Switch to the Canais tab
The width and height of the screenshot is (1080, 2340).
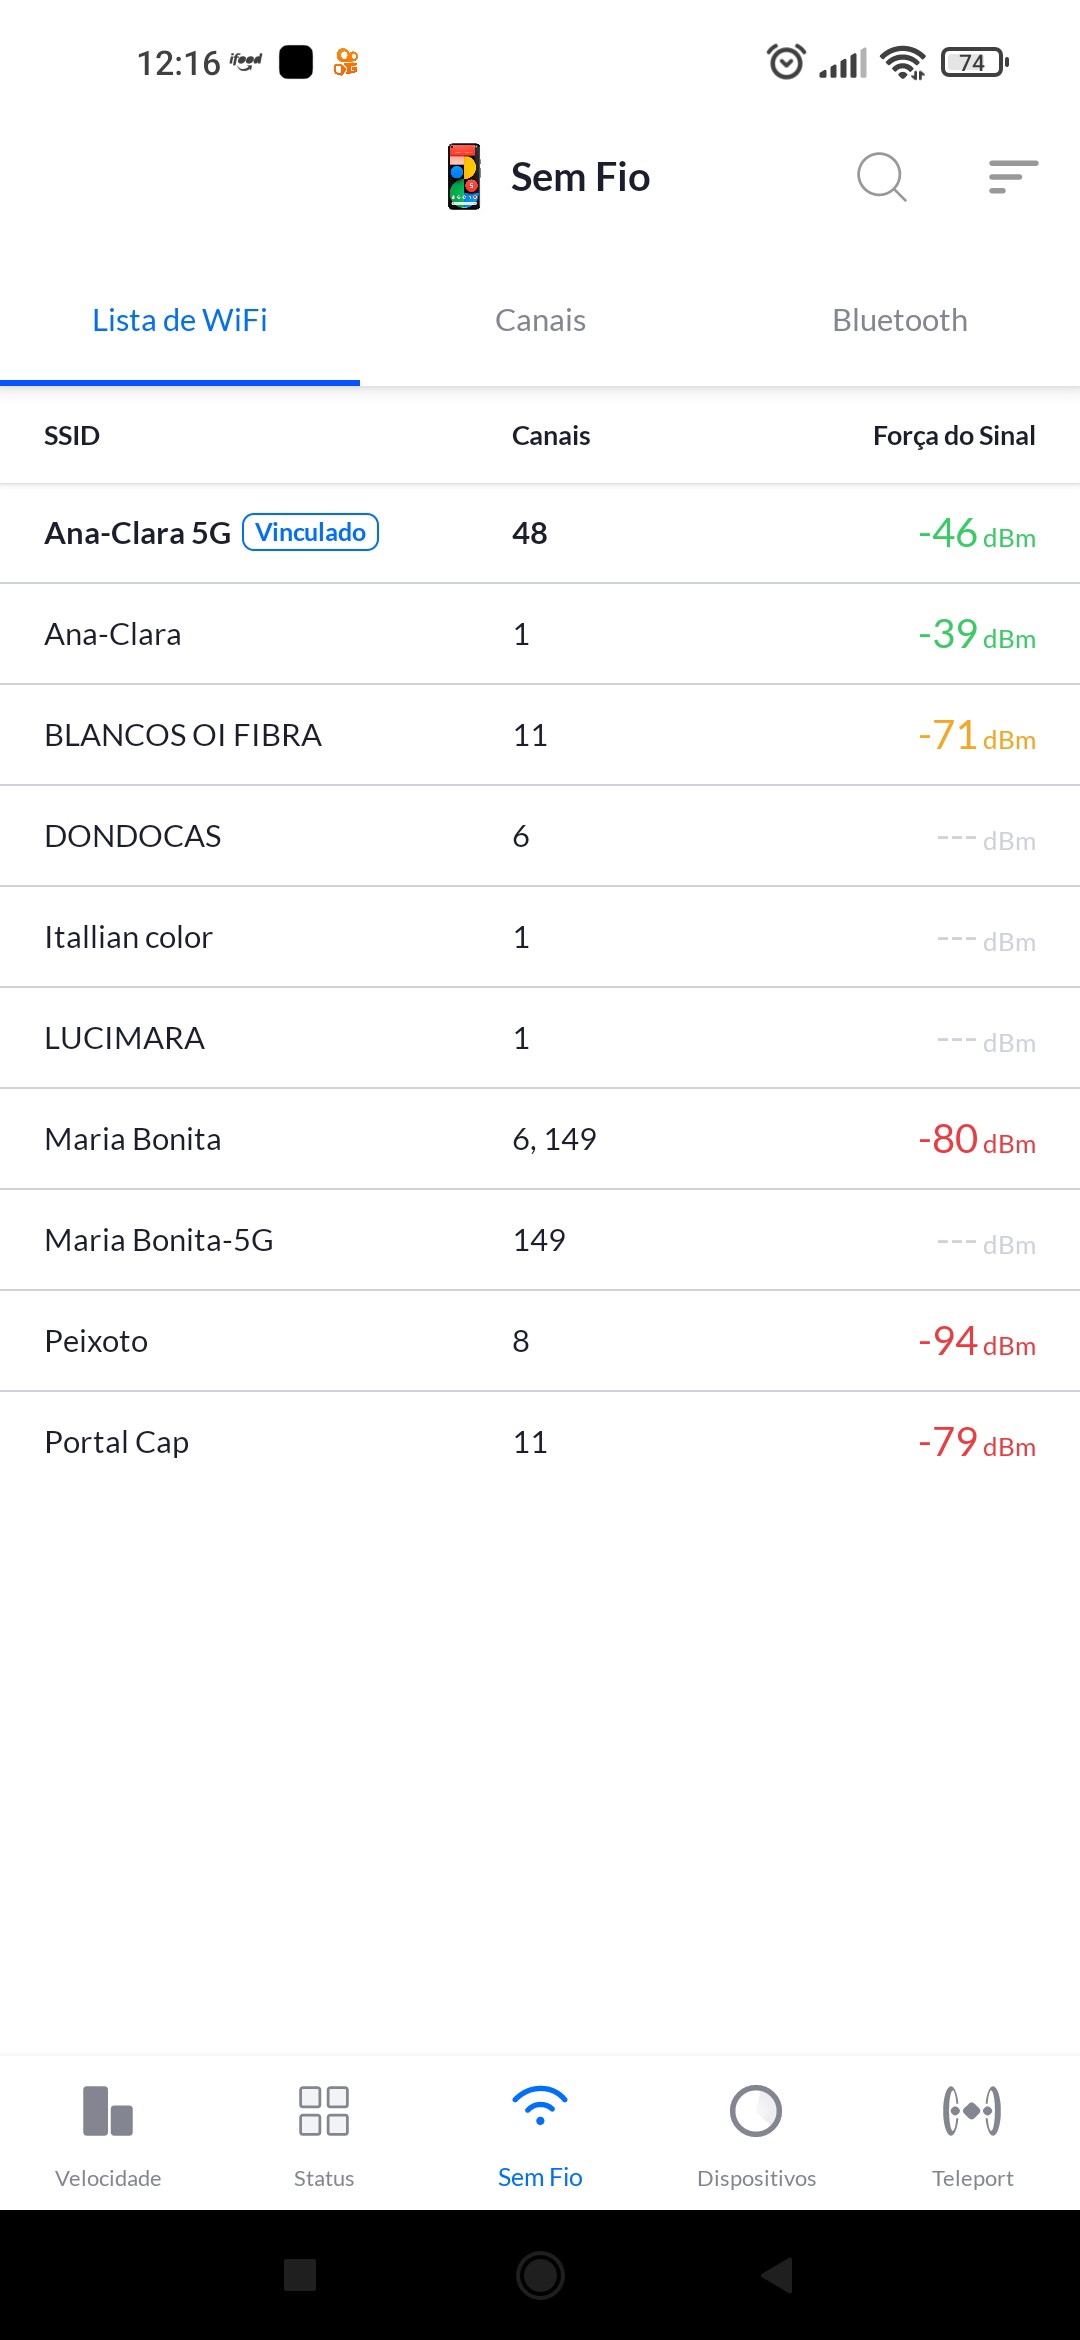coord(540,321)
